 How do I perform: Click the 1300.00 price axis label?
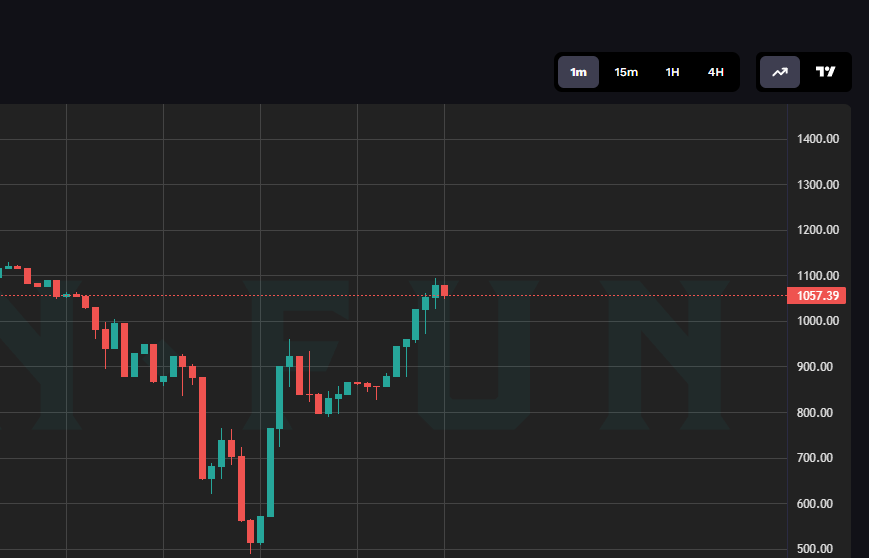[x=818, y=185]
